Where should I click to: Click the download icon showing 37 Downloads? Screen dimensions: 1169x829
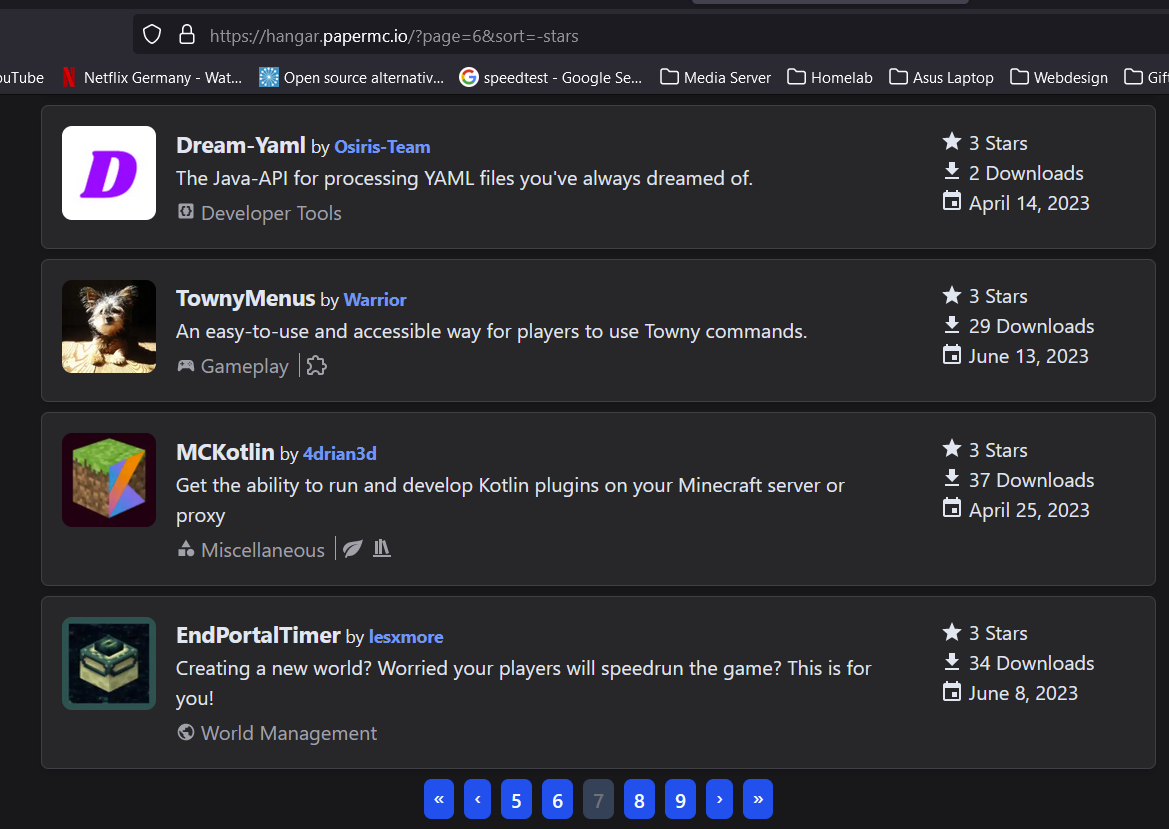tap(950, 478)
